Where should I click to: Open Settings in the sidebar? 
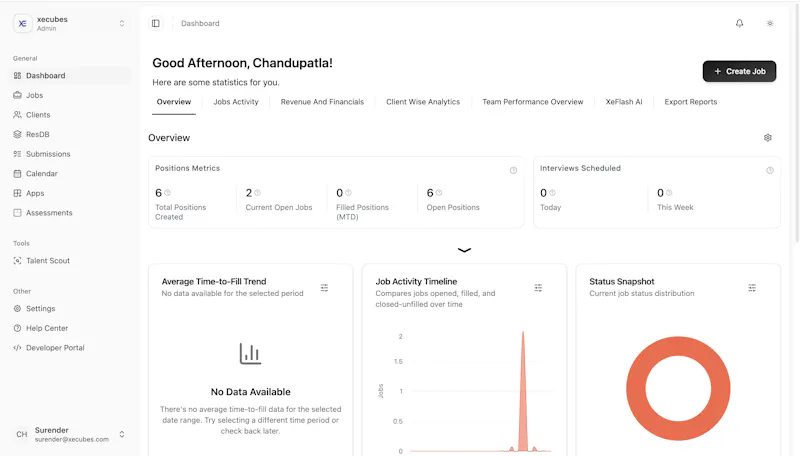(71, 309)
